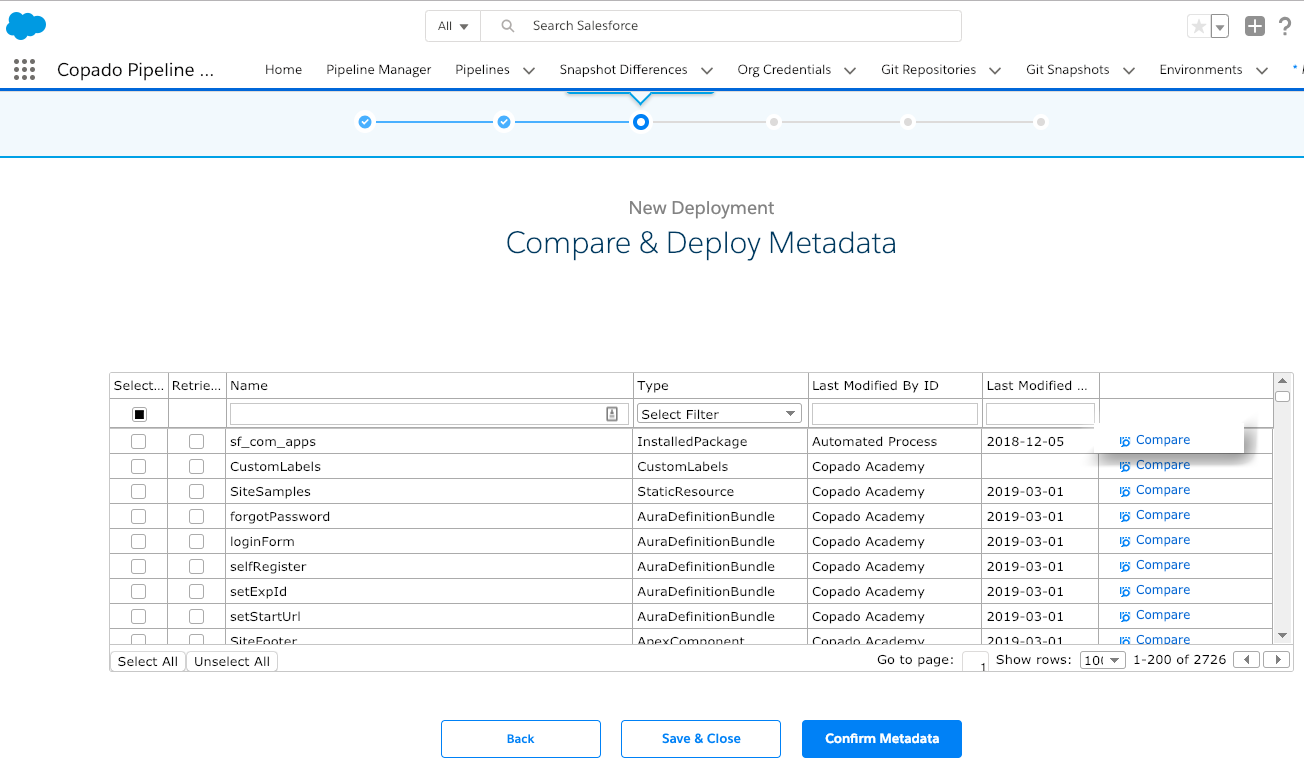Click the Last Modified By ID filter

pyautogui.click(x=895, y=414)
